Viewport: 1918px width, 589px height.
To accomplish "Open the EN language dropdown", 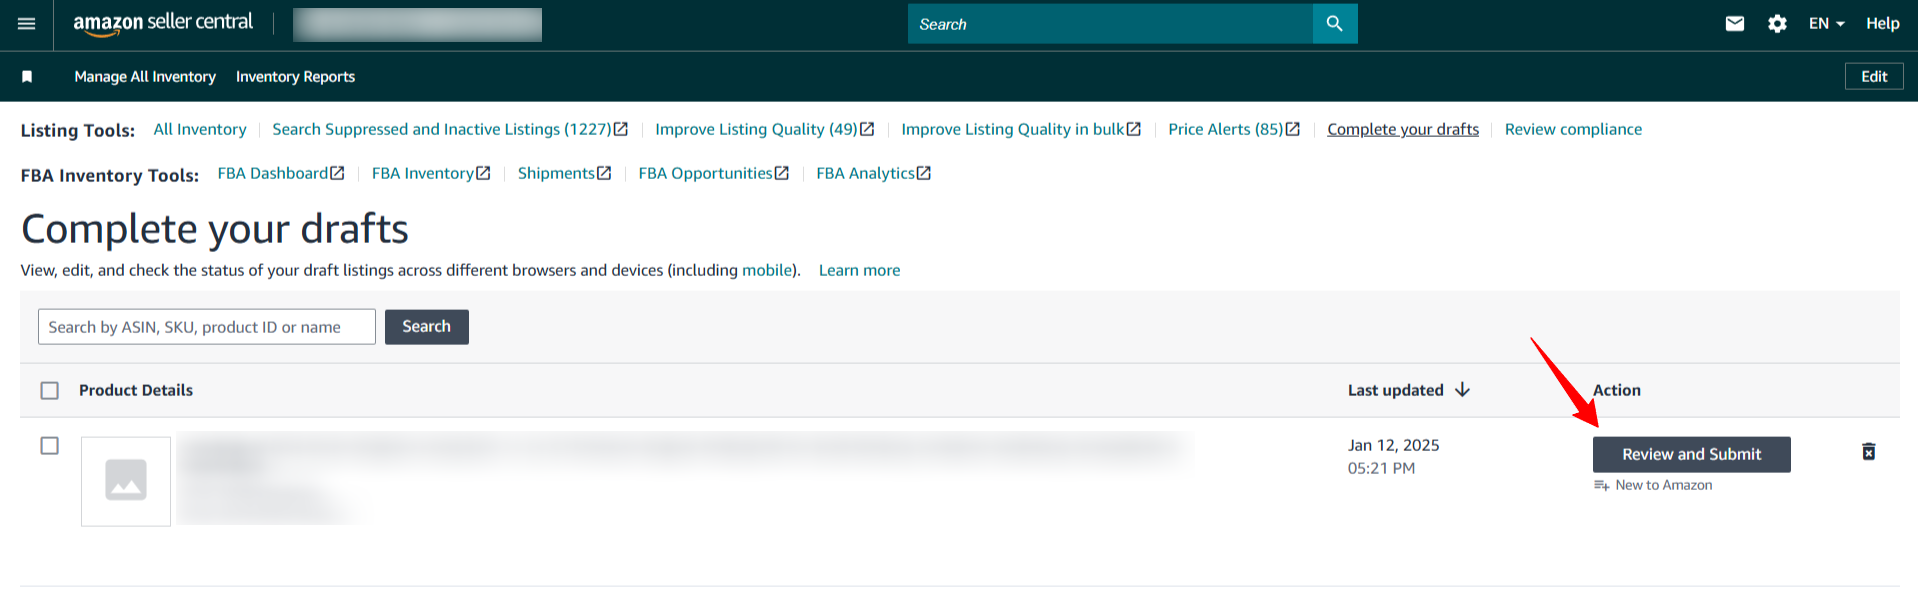I will click(1826, 24).
